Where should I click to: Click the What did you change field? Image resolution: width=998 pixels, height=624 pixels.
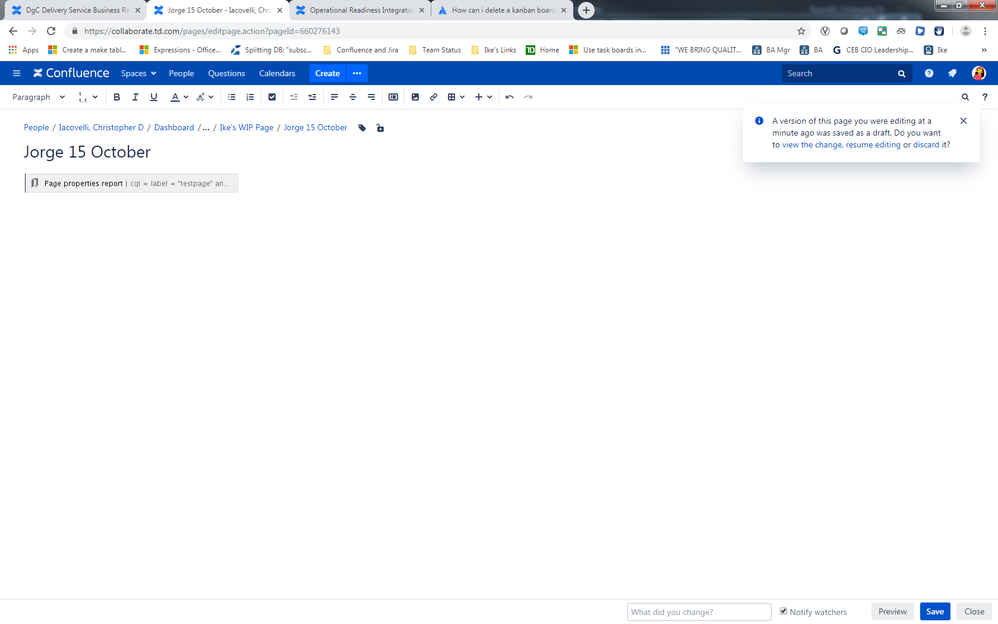pos(699,612)
